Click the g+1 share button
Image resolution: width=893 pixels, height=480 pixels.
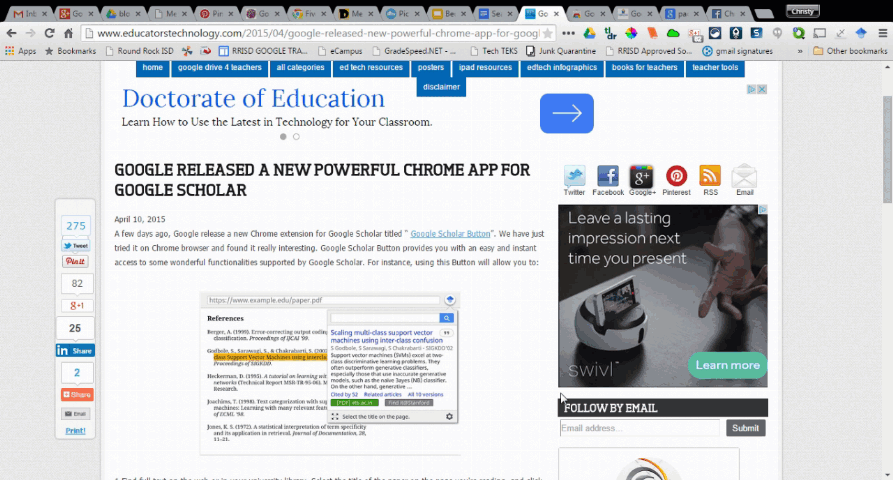point(77,306)
